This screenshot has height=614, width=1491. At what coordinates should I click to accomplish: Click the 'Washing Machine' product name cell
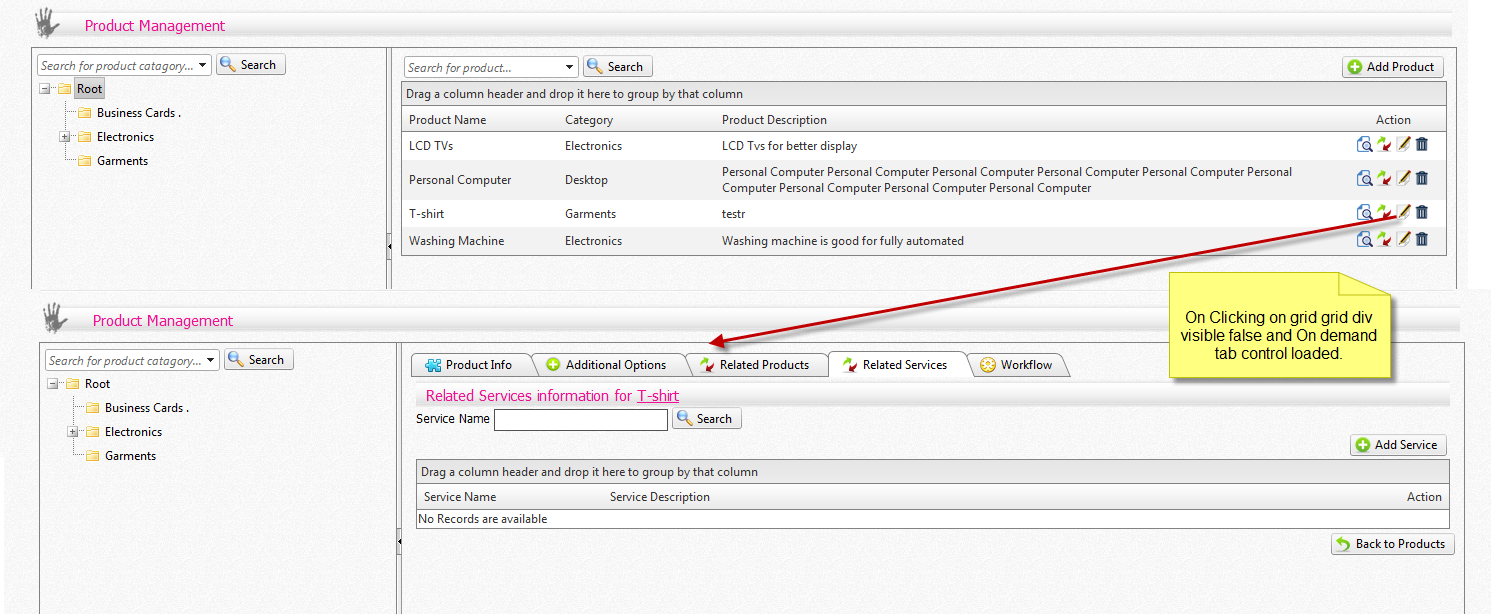(x=456, y=241)
